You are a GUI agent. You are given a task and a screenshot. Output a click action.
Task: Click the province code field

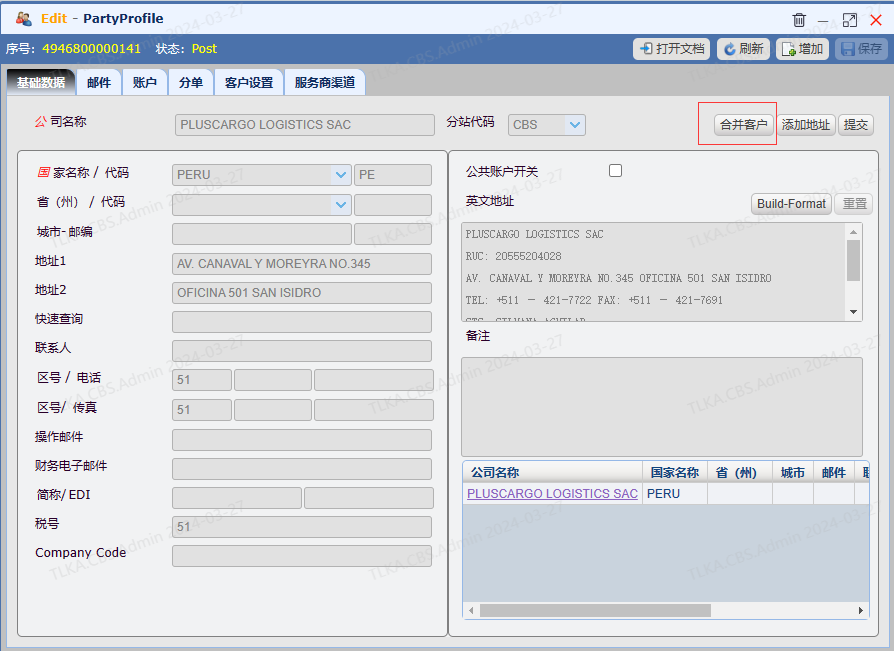pos(392,205)
